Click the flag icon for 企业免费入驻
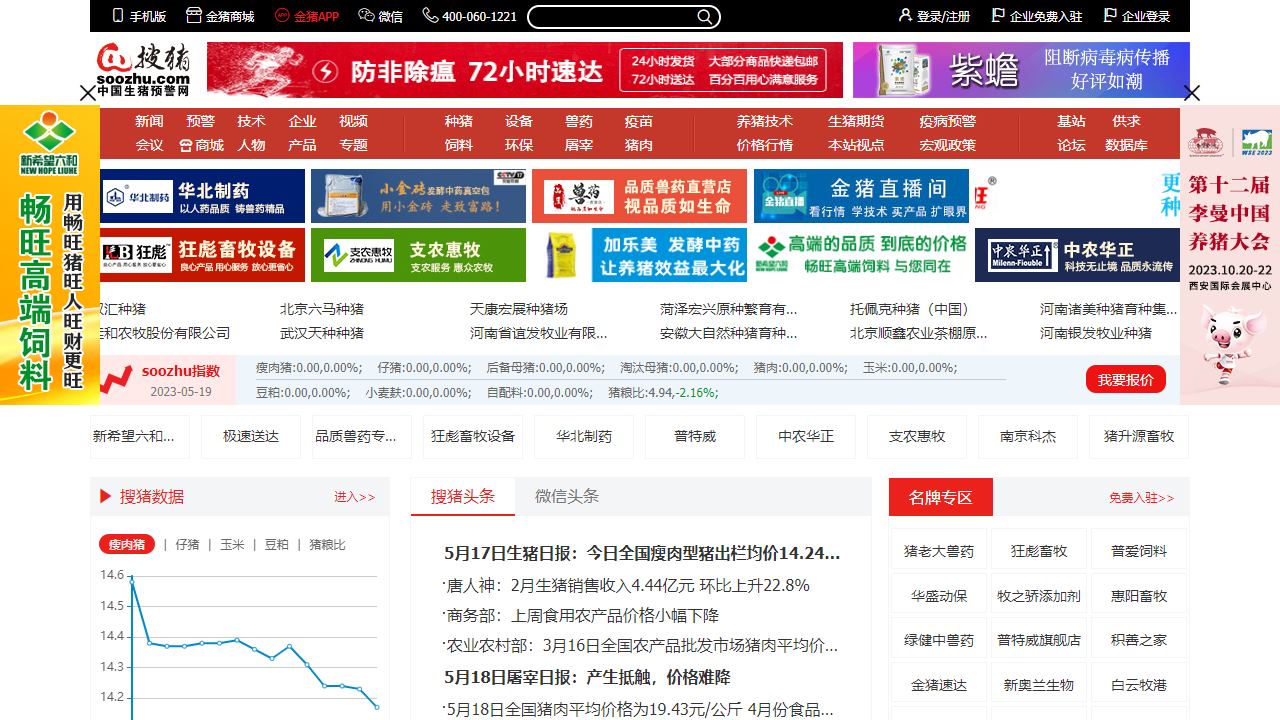The width and height of the screenshot is (1280, 720). click(x=998, y=15)
